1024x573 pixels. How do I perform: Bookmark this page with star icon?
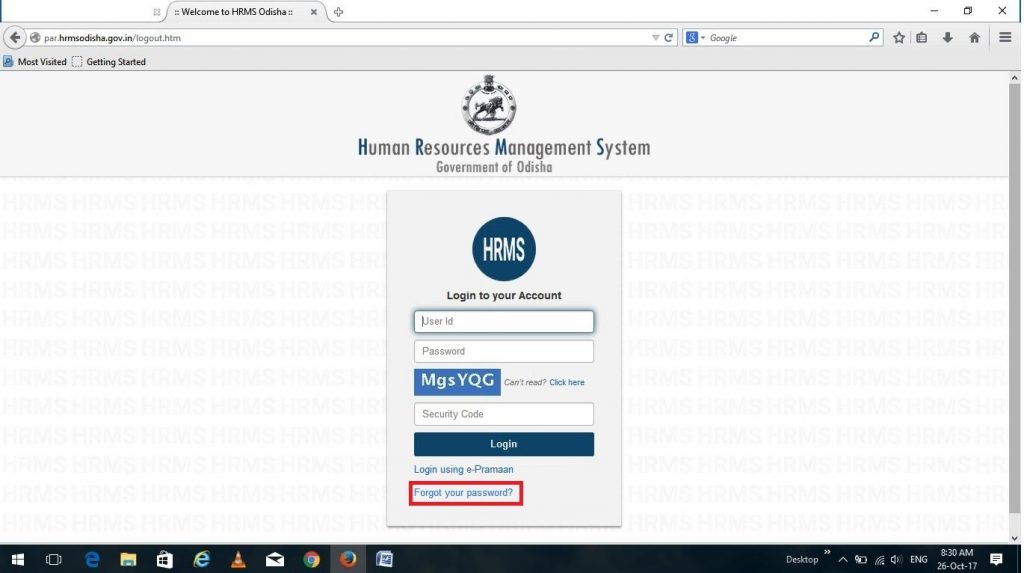click(x=899, y=38)
